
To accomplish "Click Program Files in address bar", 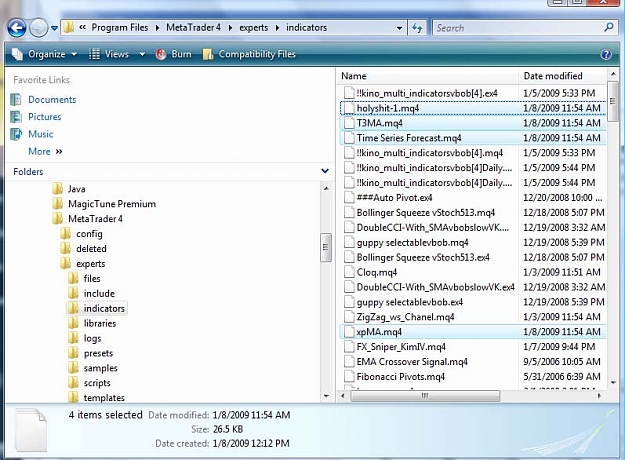I will point(120,28).
